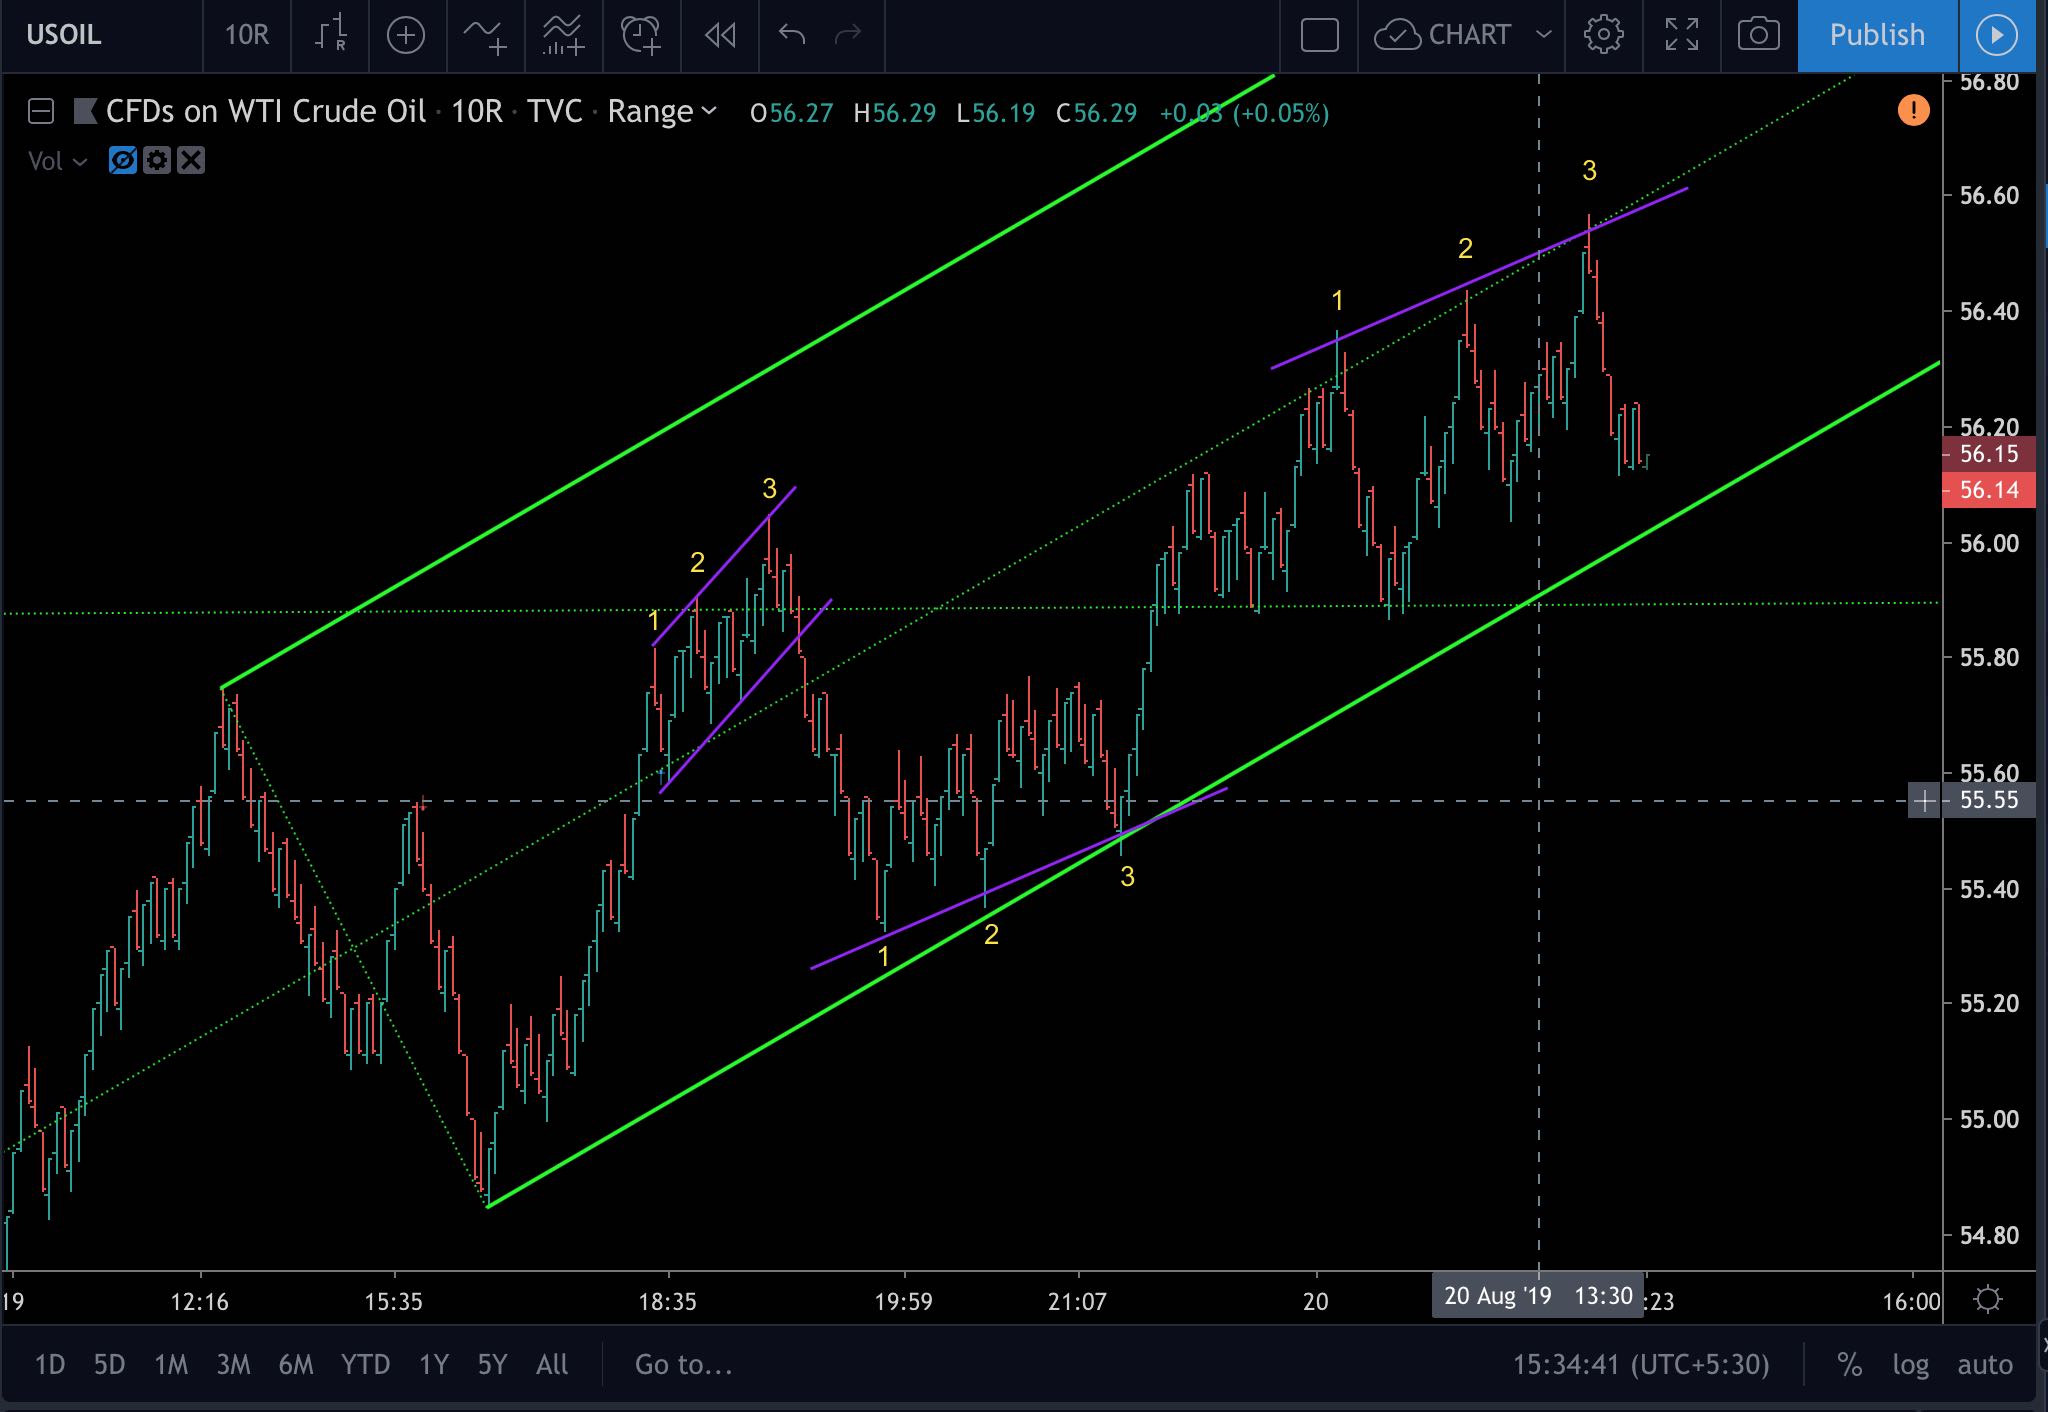The image size is (2048, 1412).
Task: Toggle auto scale mode
Action: tap(1985, 1365)
